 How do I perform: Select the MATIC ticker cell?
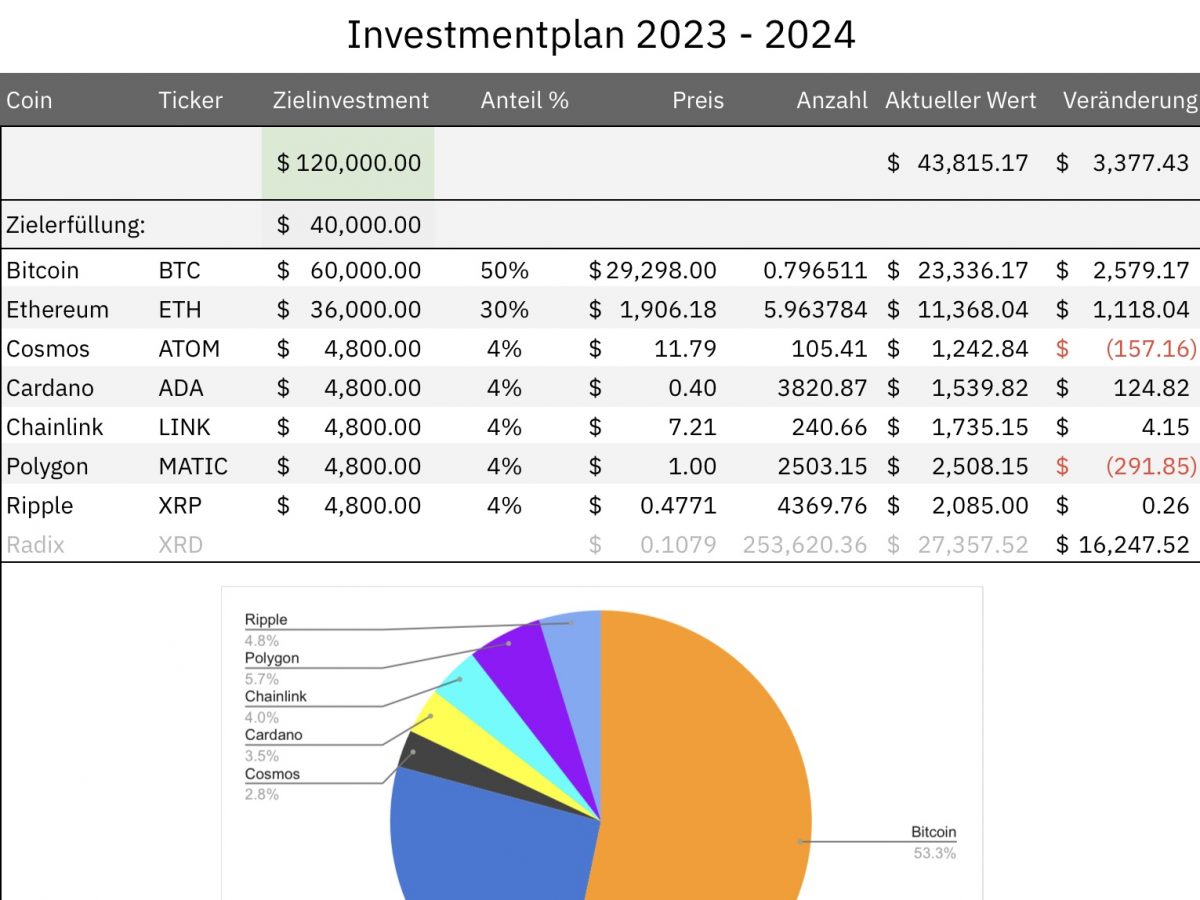[x=193, y=466]
